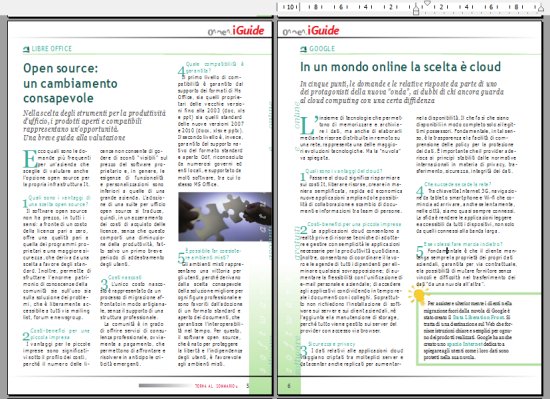550x399 pixels.
Task: Click the right indent marker on ruler
Action: pyautogui.click(x=542, y=8)
